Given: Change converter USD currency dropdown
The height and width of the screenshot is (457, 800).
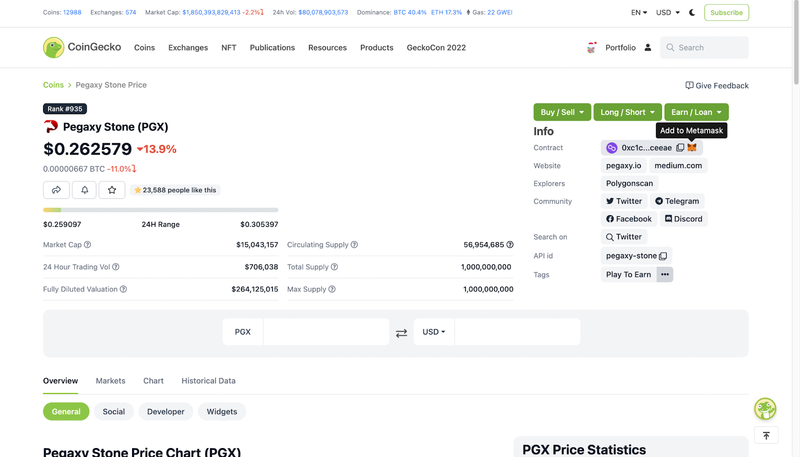Looking at the screenshot, I should 434,332.
